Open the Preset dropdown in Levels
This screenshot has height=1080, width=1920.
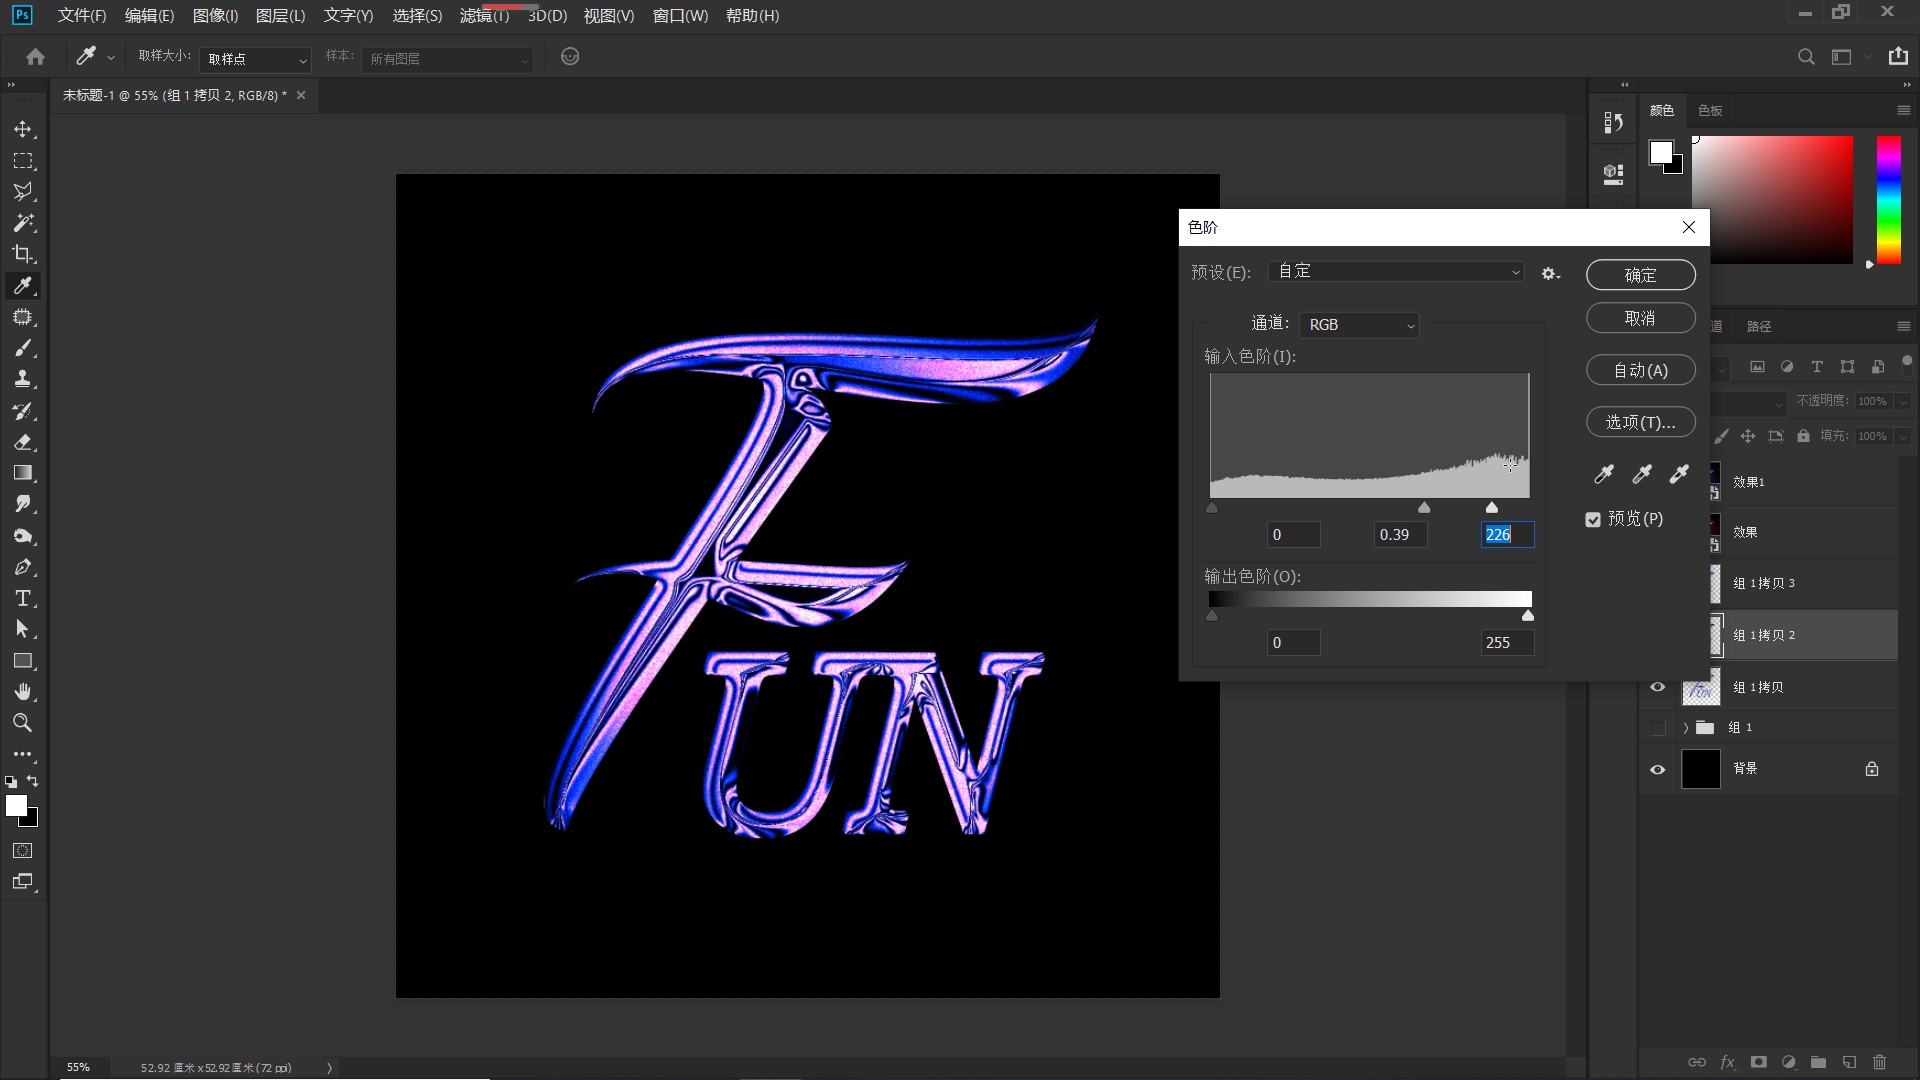(x=1396, y=272)
